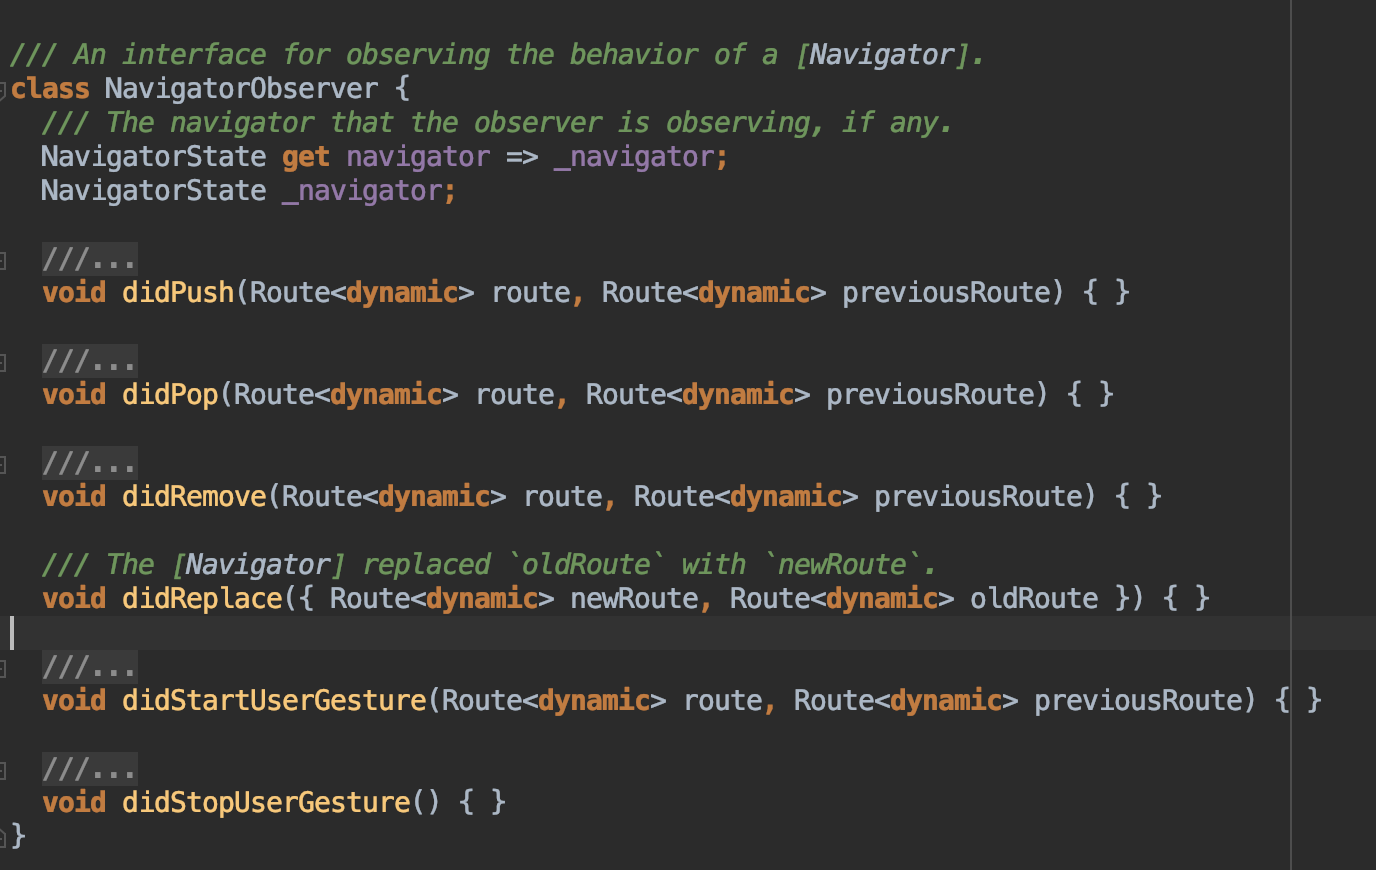1376x870 pixels.
Task: Click `newRoute` in the doc comment
Action: (842, 565)
